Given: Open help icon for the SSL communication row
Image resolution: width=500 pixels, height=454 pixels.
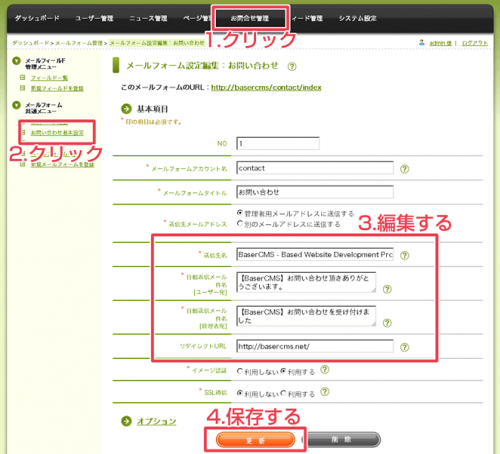Looking at the screenshot, I should 325,392.
